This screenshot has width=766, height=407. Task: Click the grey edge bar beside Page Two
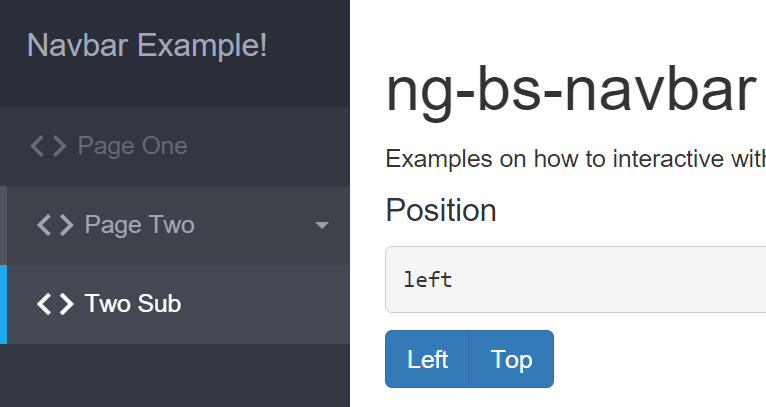pos(3,225)
